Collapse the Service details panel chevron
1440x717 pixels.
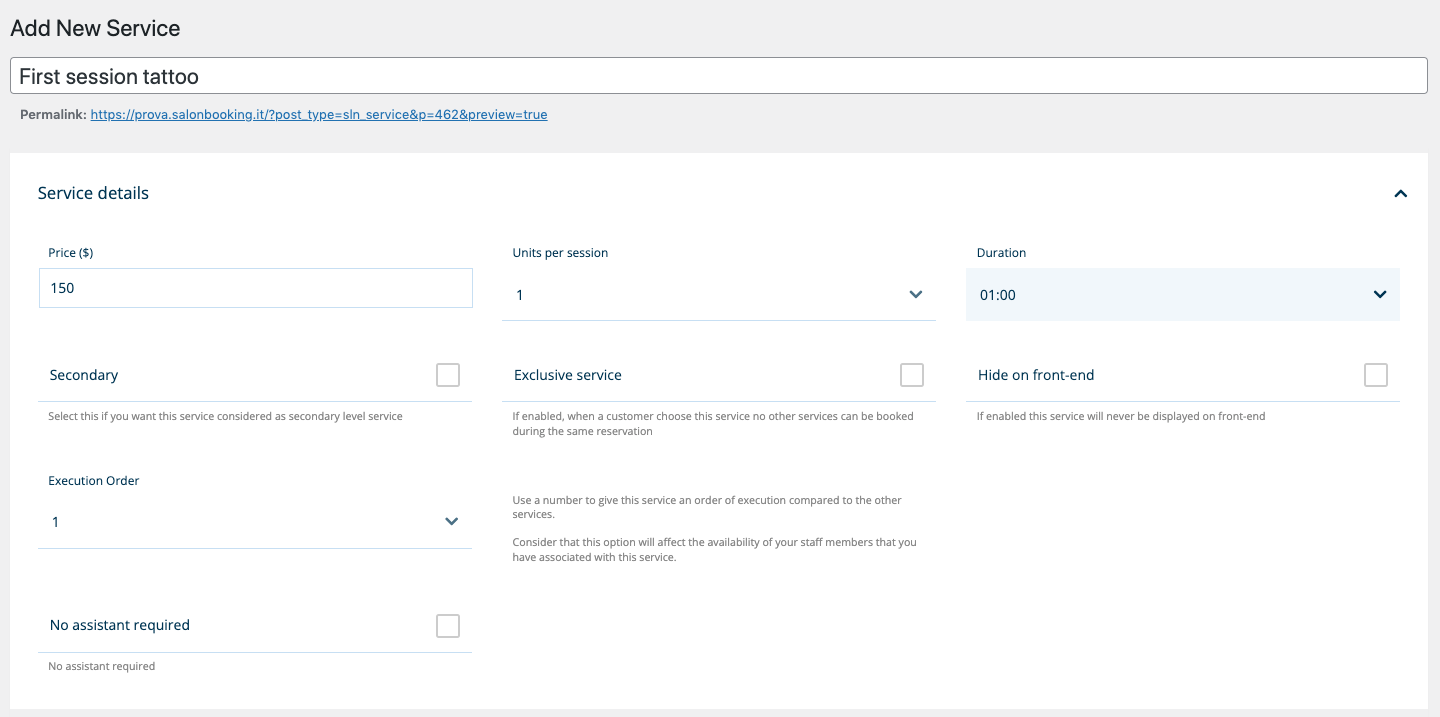tap(1400, 194)
